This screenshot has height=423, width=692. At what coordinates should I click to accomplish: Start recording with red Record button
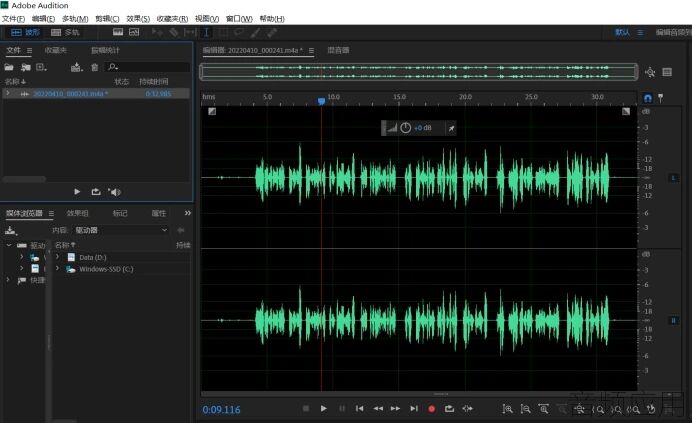[x=432, y=409]
